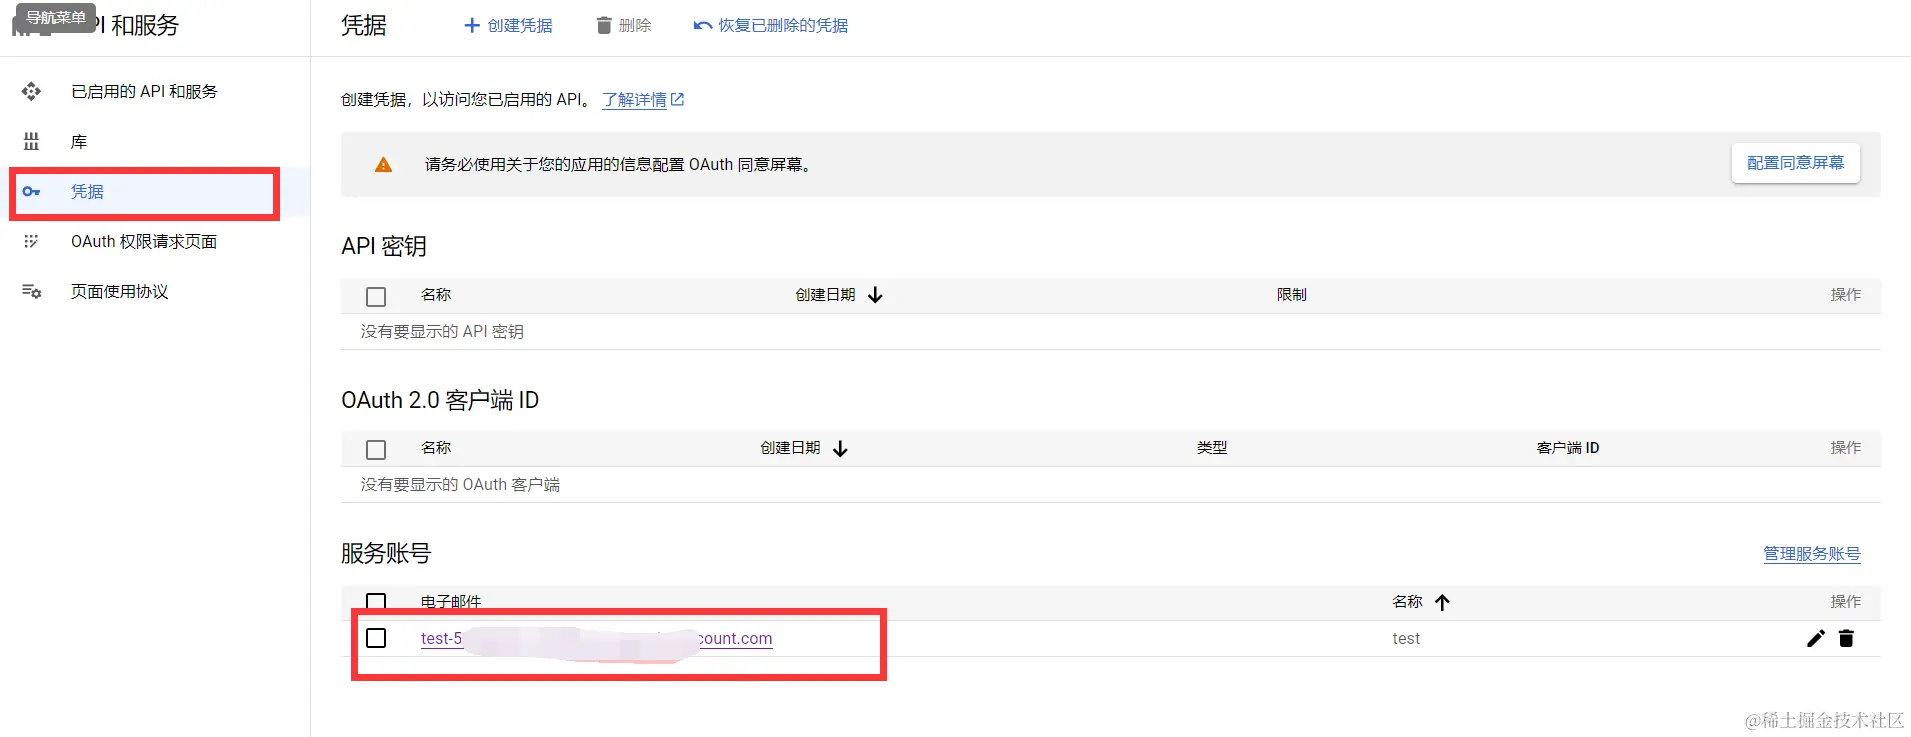The image size is (1911, 737).
Task: Click the Library grid icon in sidebar
Action: click(31, 142)
